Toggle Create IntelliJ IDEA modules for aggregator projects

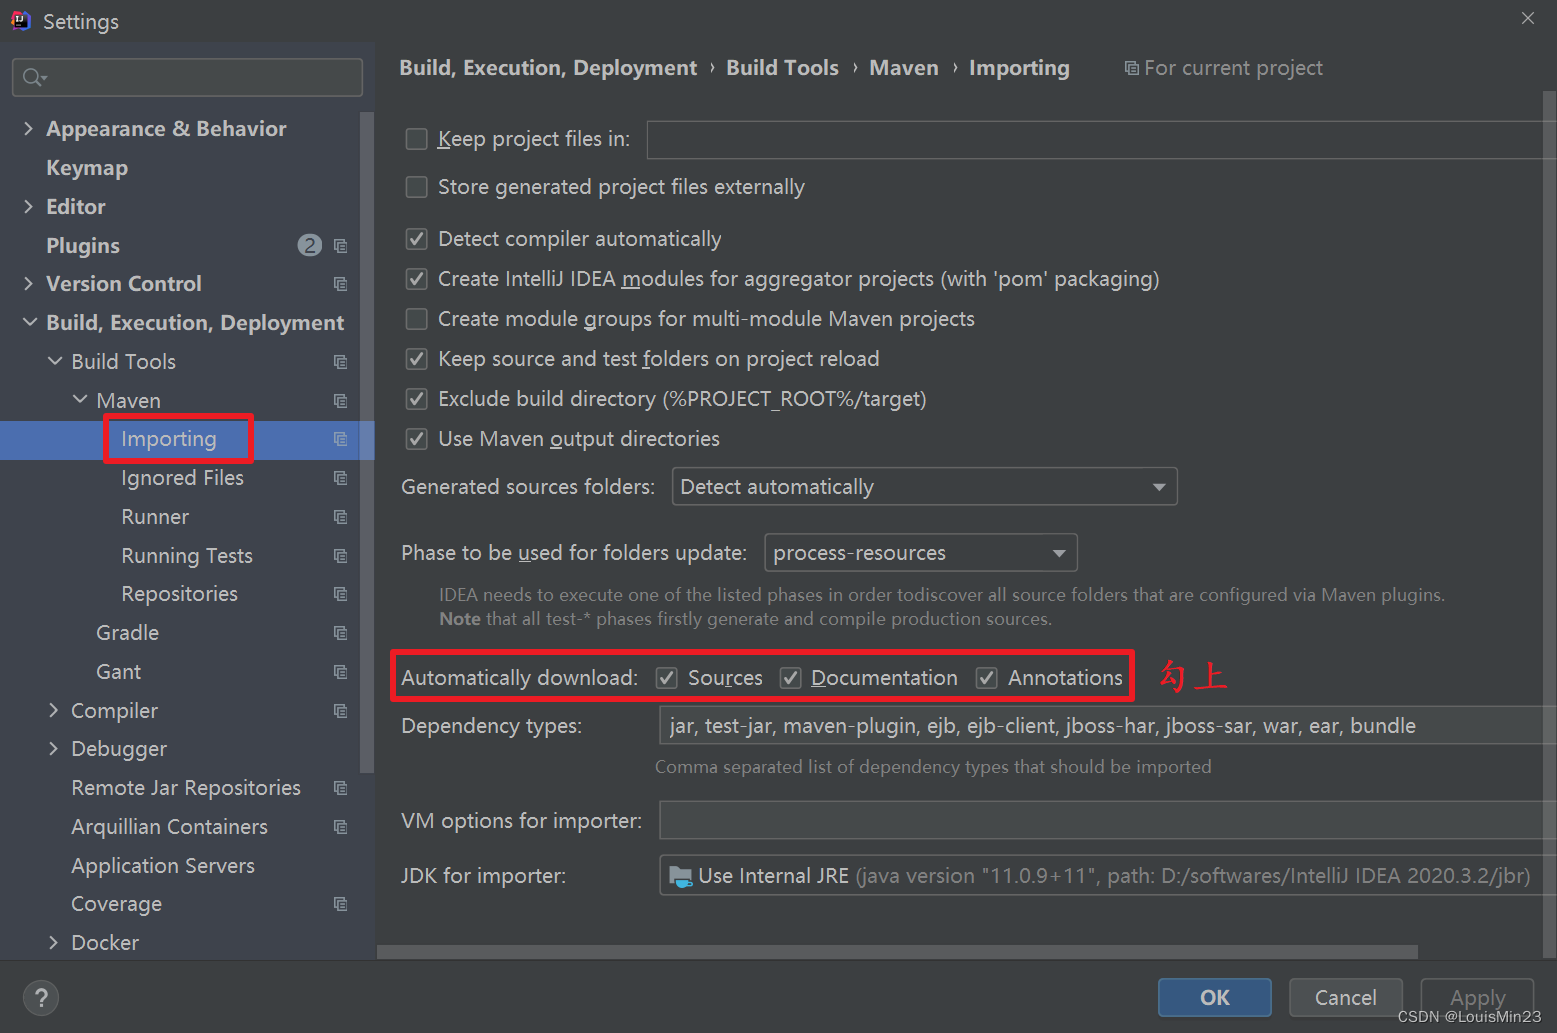pos(417,279)
